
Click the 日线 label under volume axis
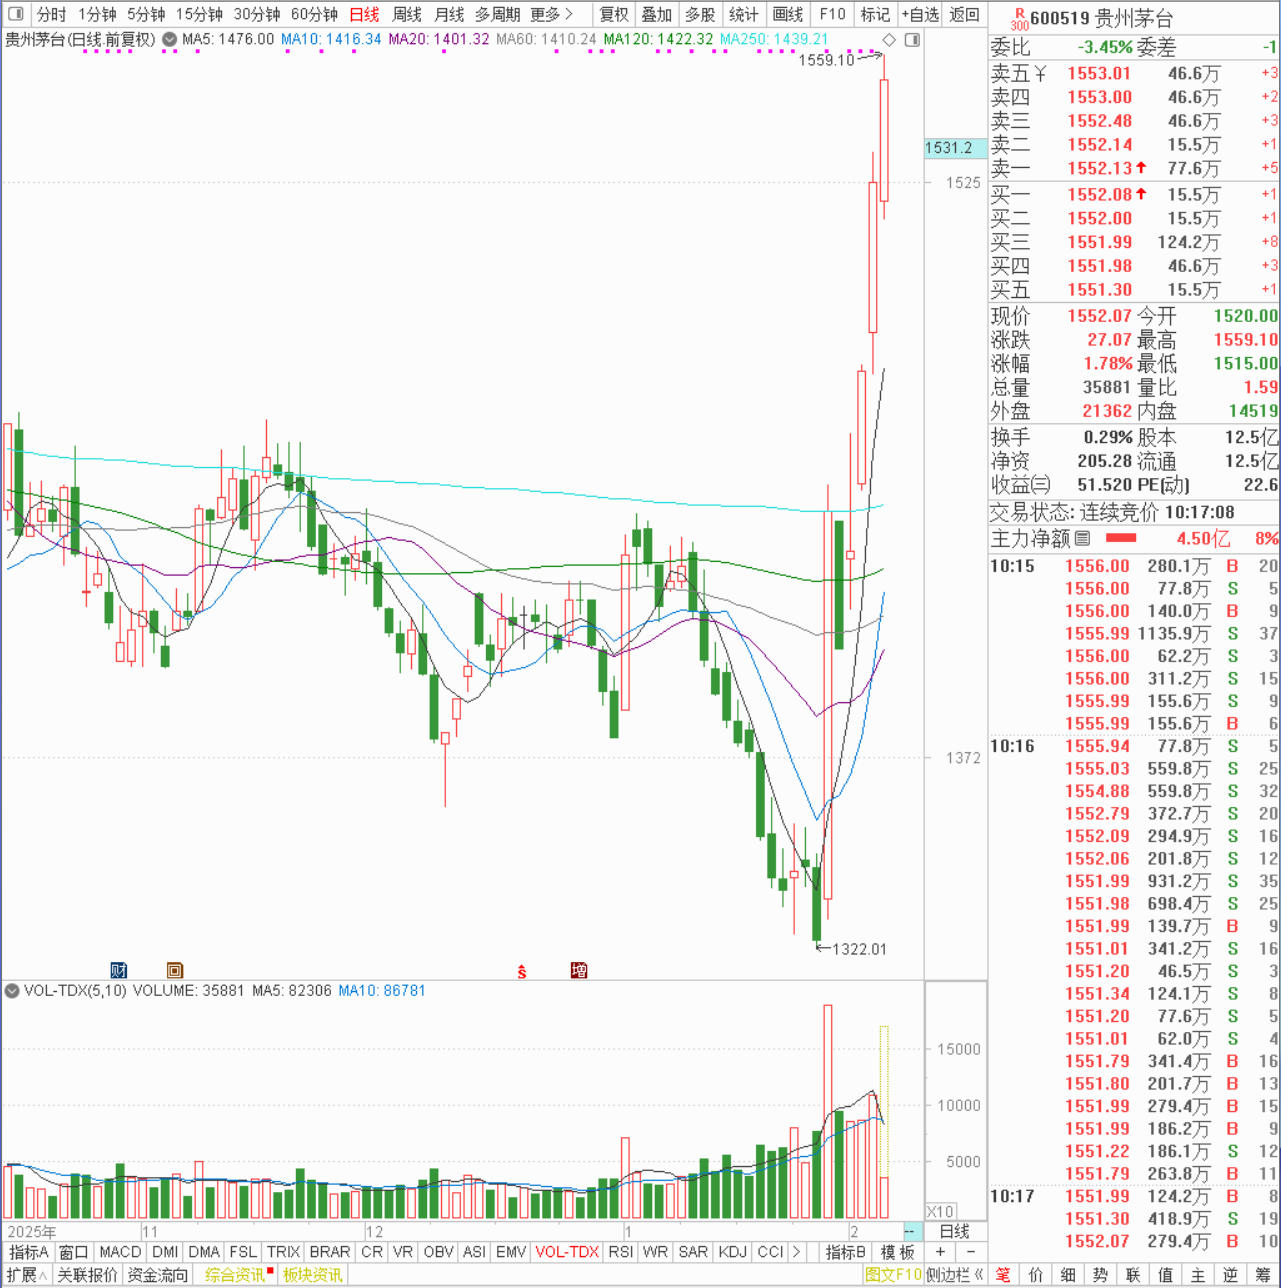(955, 1231)
